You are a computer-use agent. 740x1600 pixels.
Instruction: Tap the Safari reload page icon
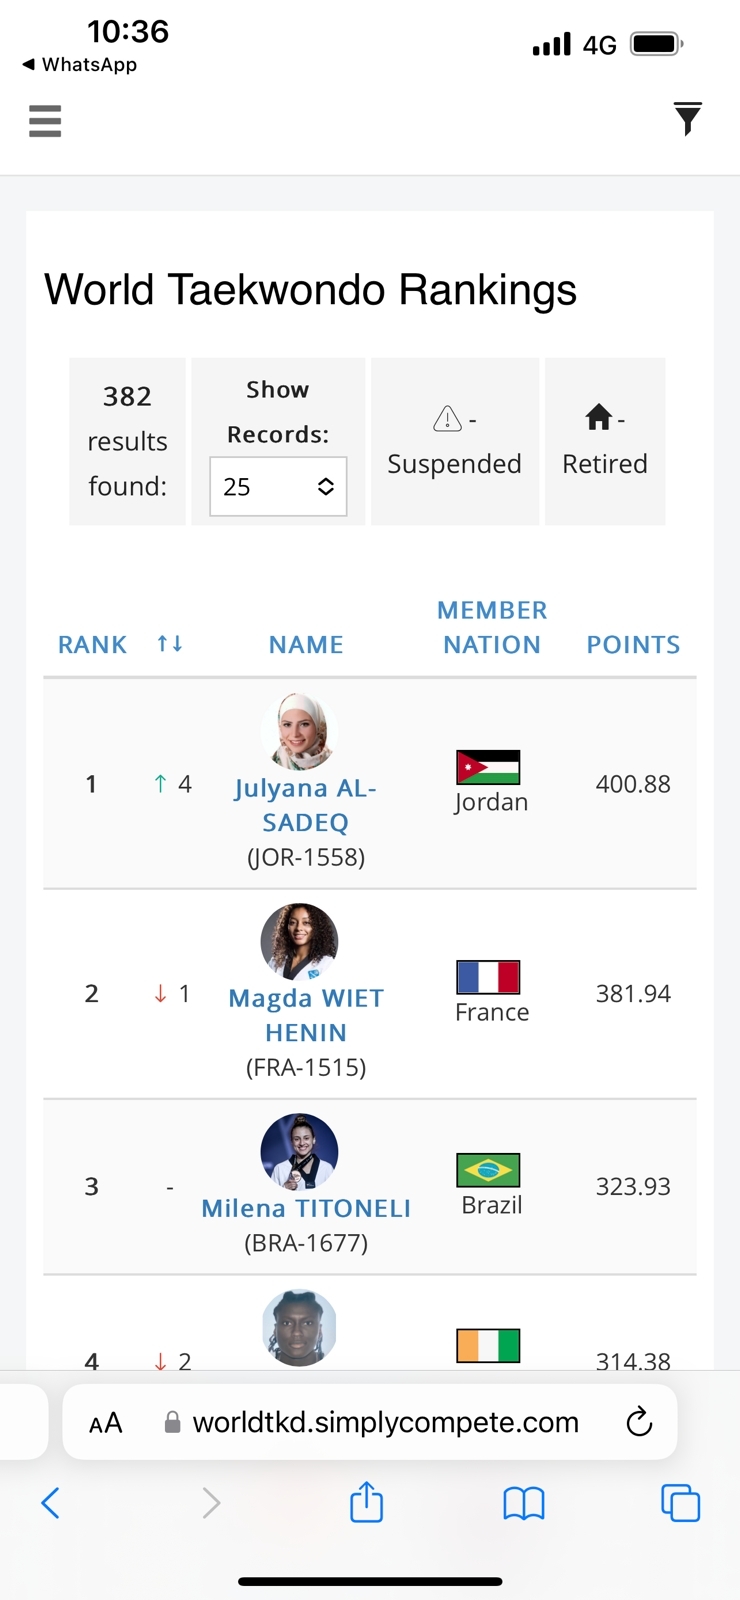638,1422
